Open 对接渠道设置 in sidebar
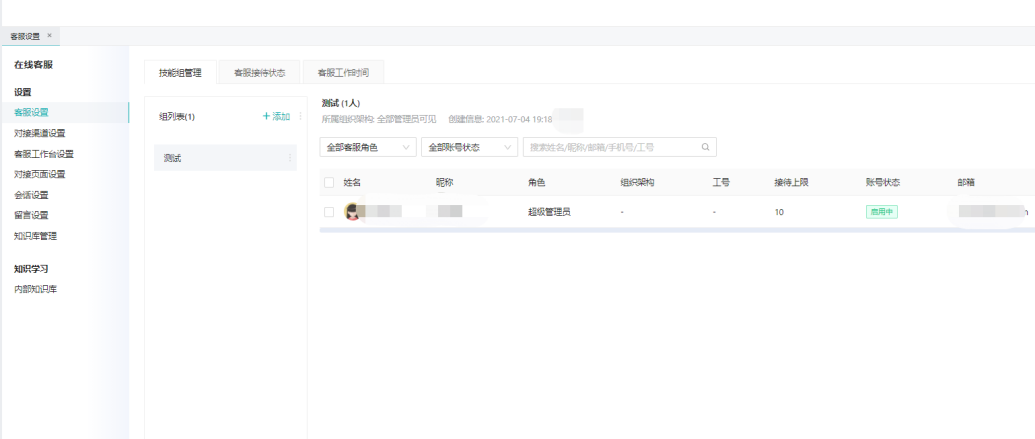The height and width of the screenshot is (439, 1035). [40, 133]
